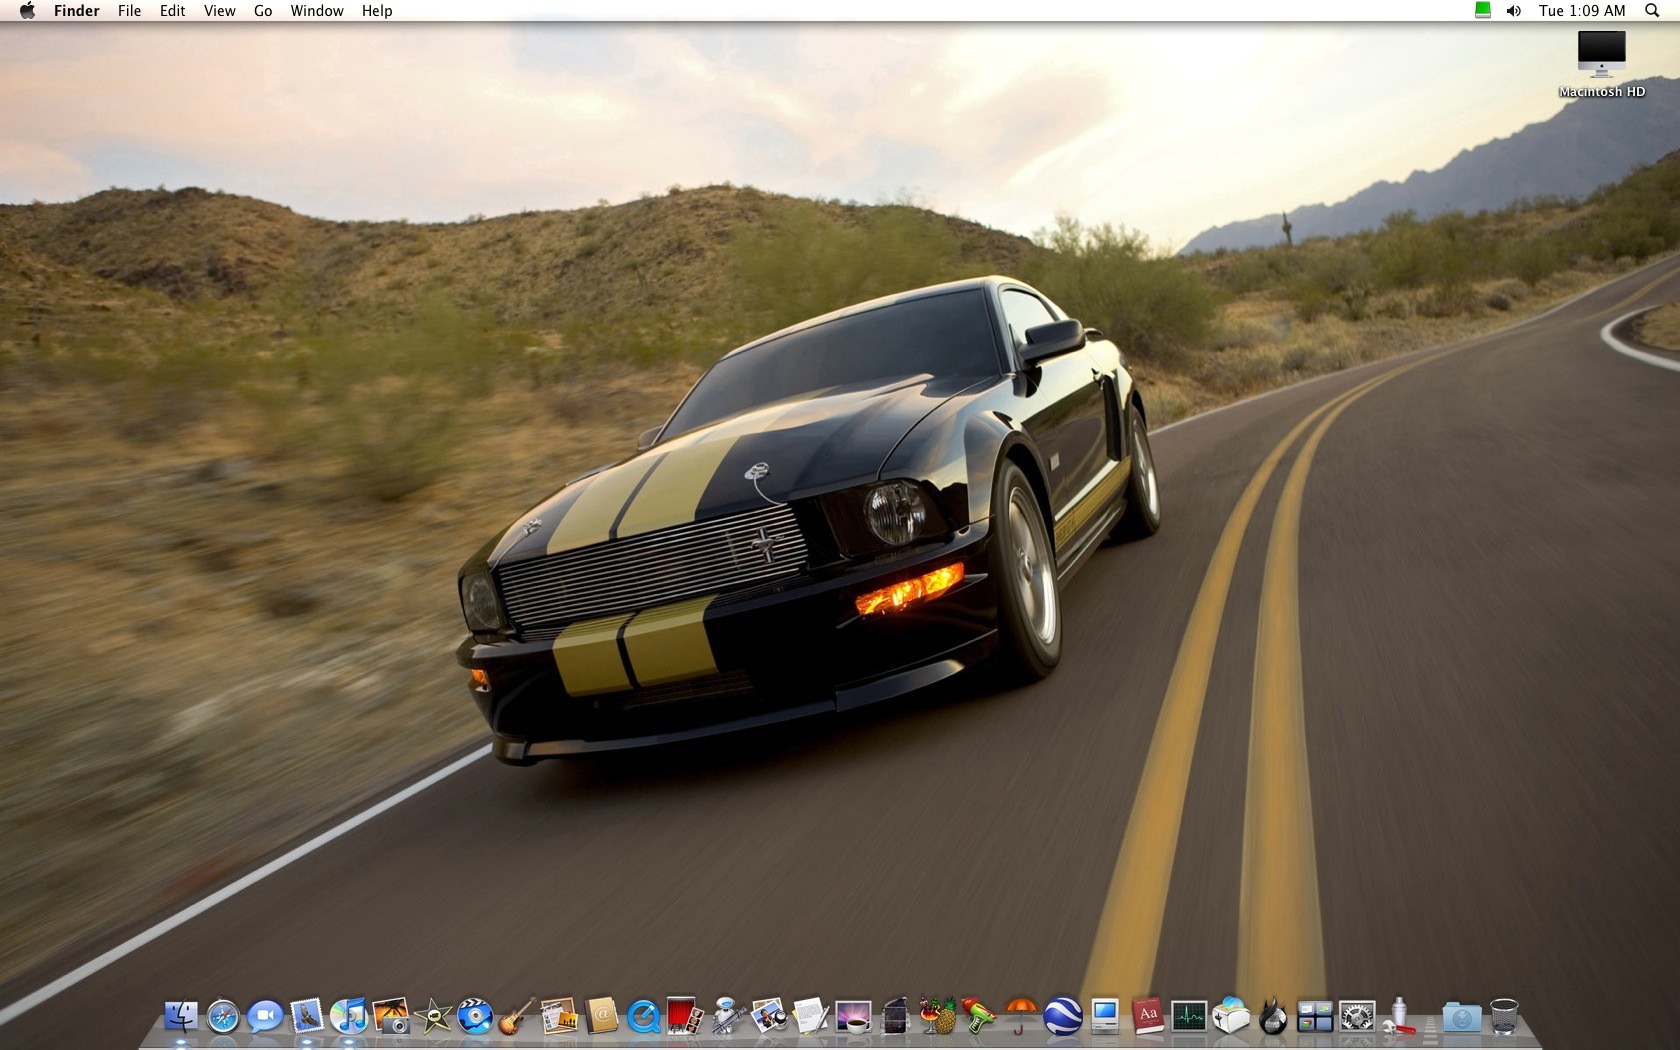This screenshot has width=1680, height=1050.
Task: Open the volume control in menu bar
Action: (x=1514, y=11)
